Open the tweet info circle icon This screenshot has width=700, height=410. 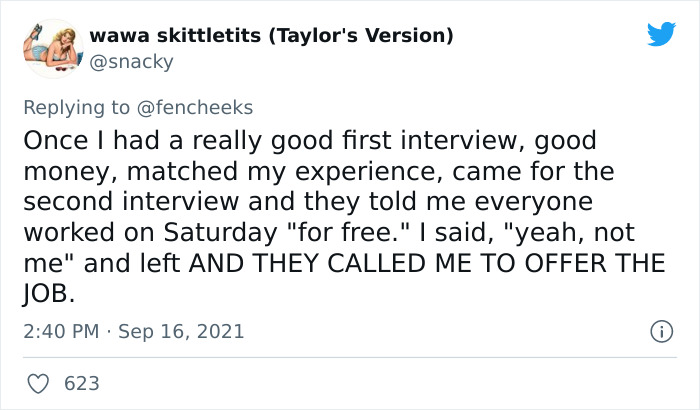pos(661,331)
